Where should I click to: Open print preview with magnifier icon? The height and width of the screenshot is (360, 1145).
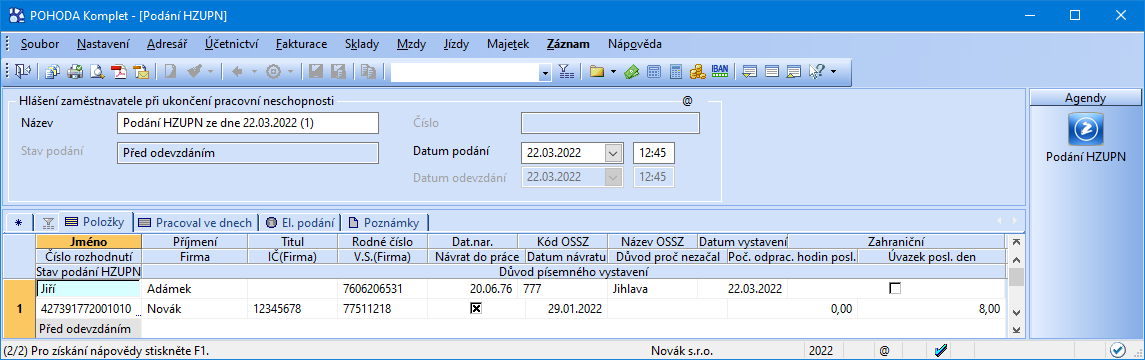coord(96,72)
